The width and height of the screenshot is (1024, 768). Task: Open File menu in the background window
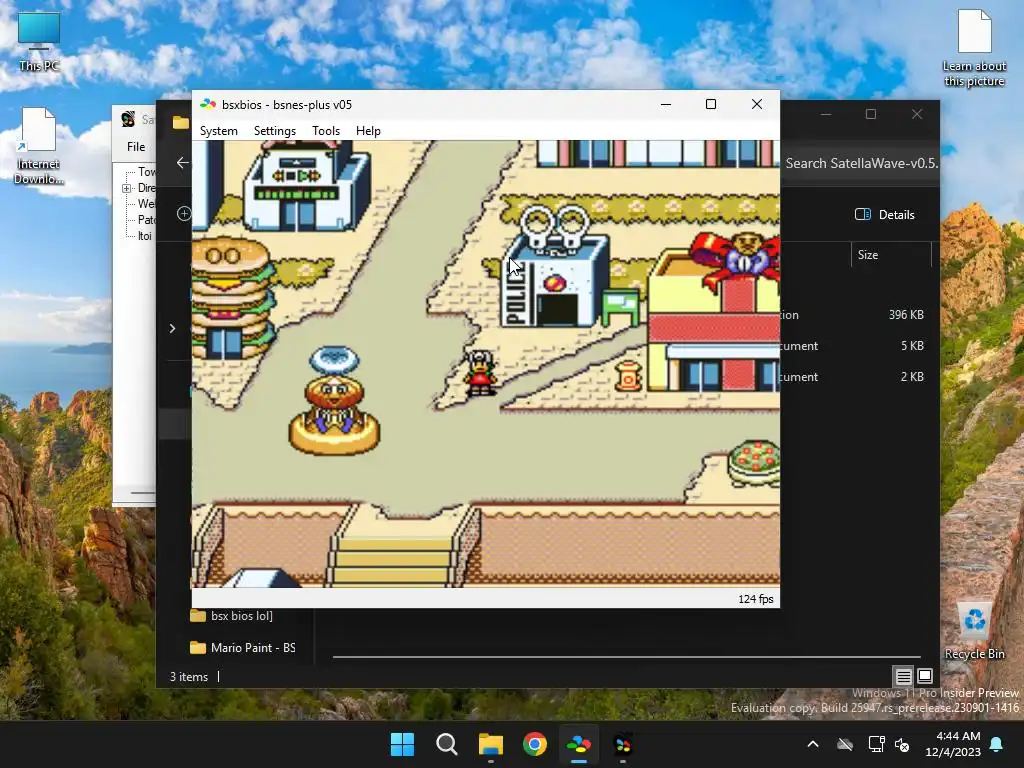136,147
